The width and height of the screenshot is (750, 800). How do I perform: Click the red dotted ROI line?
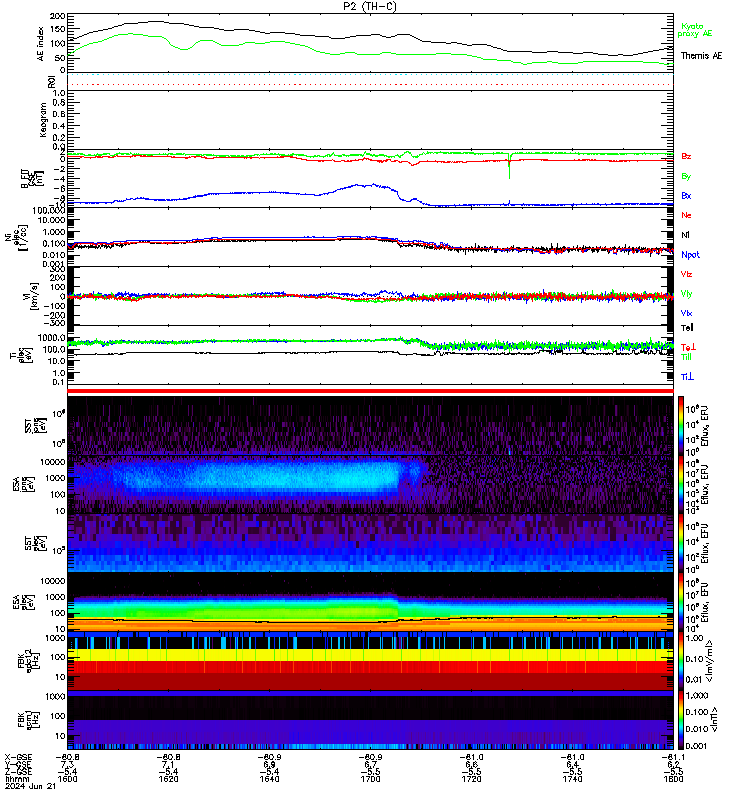(x=370, y=85)
